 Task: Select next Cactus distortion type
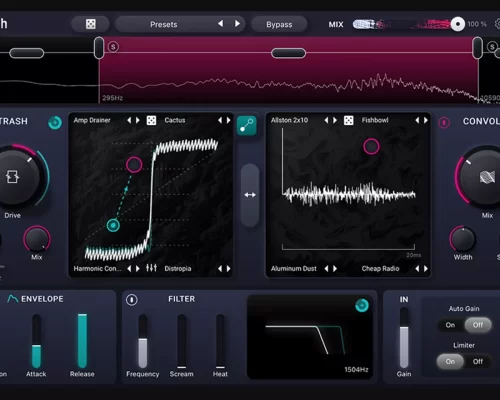point(229,120)
